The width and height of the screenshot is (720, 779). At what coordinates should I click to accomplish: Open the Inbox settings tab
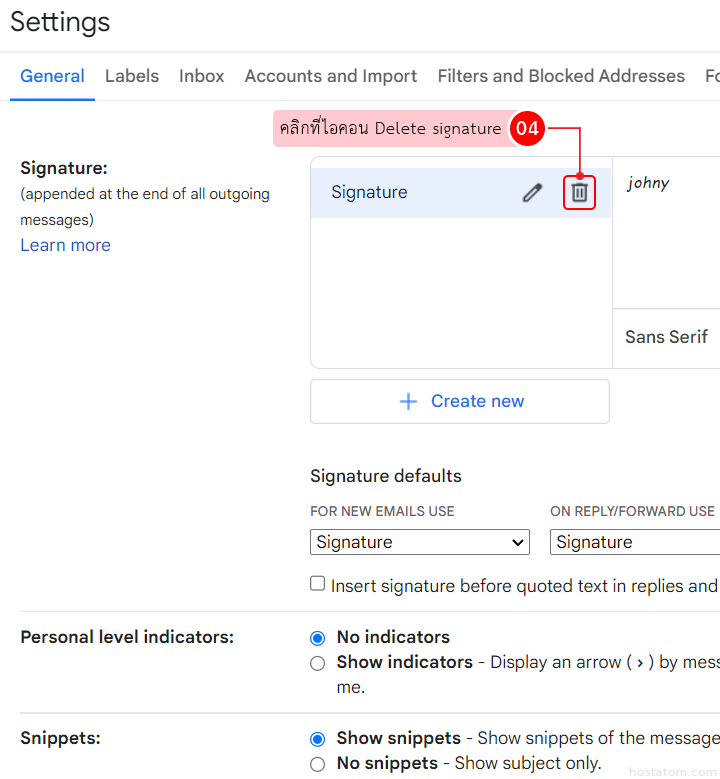[x=202, y=76]
